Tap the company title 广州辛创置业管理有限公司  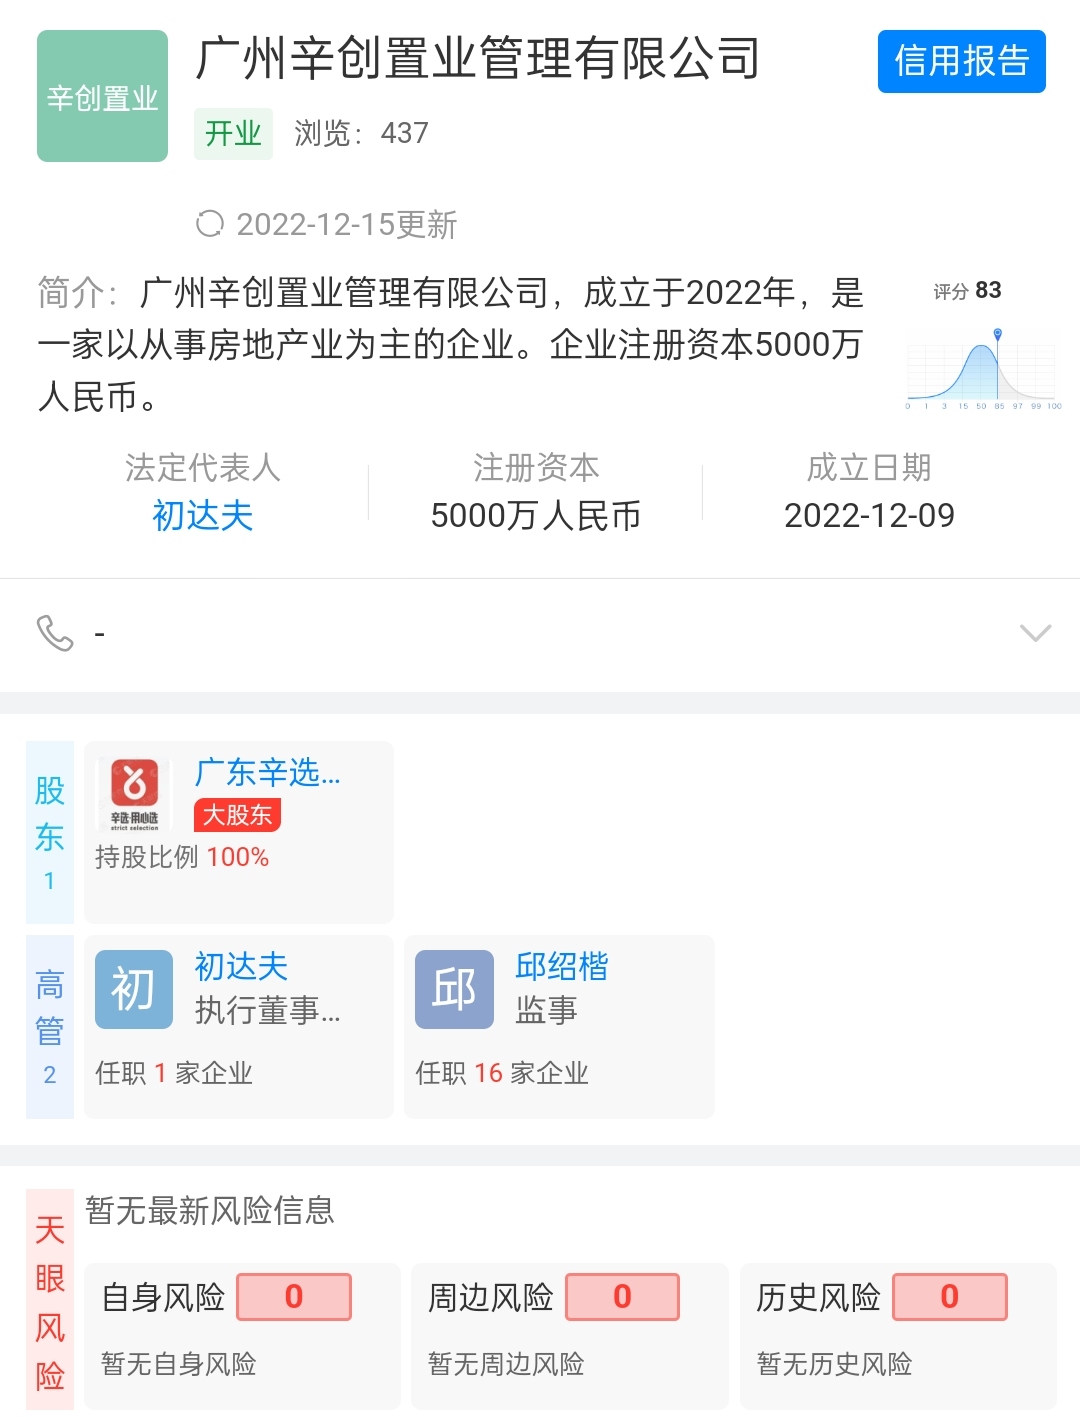coord(478,59)
